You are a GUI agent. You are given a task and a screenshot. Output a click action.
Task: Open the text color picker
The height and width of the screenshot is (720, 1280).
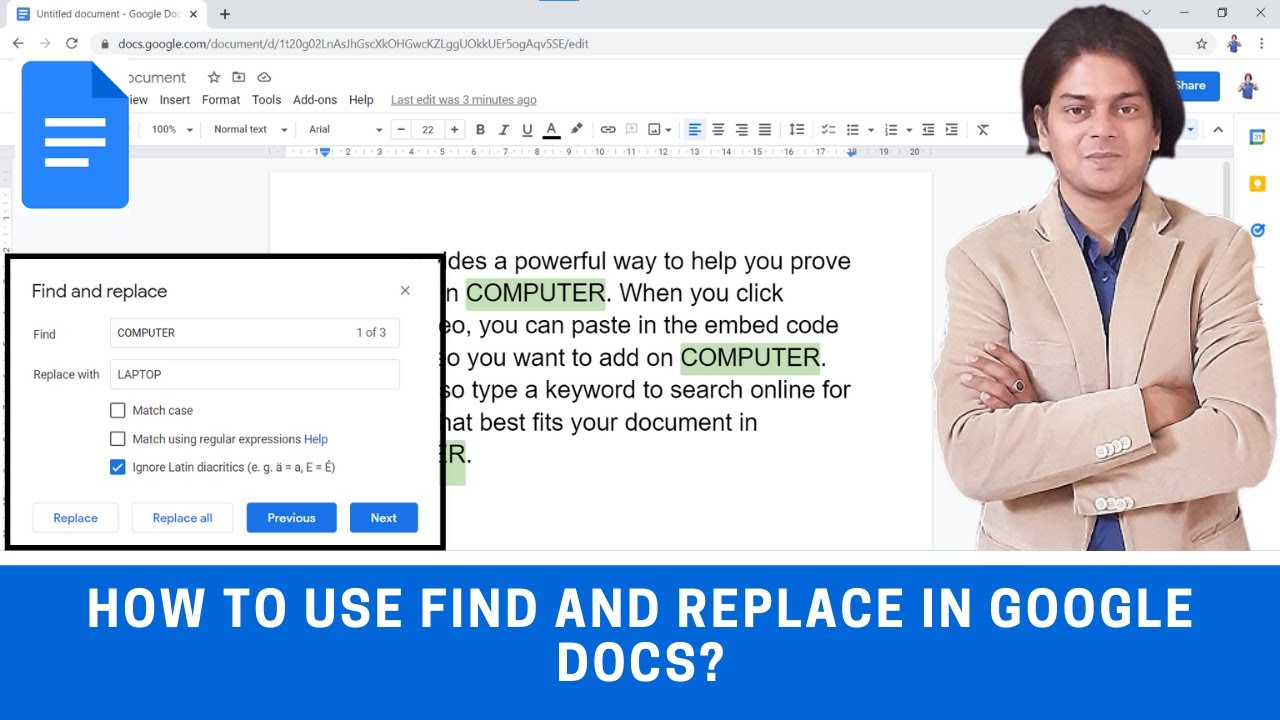click(x=551, y=129)
